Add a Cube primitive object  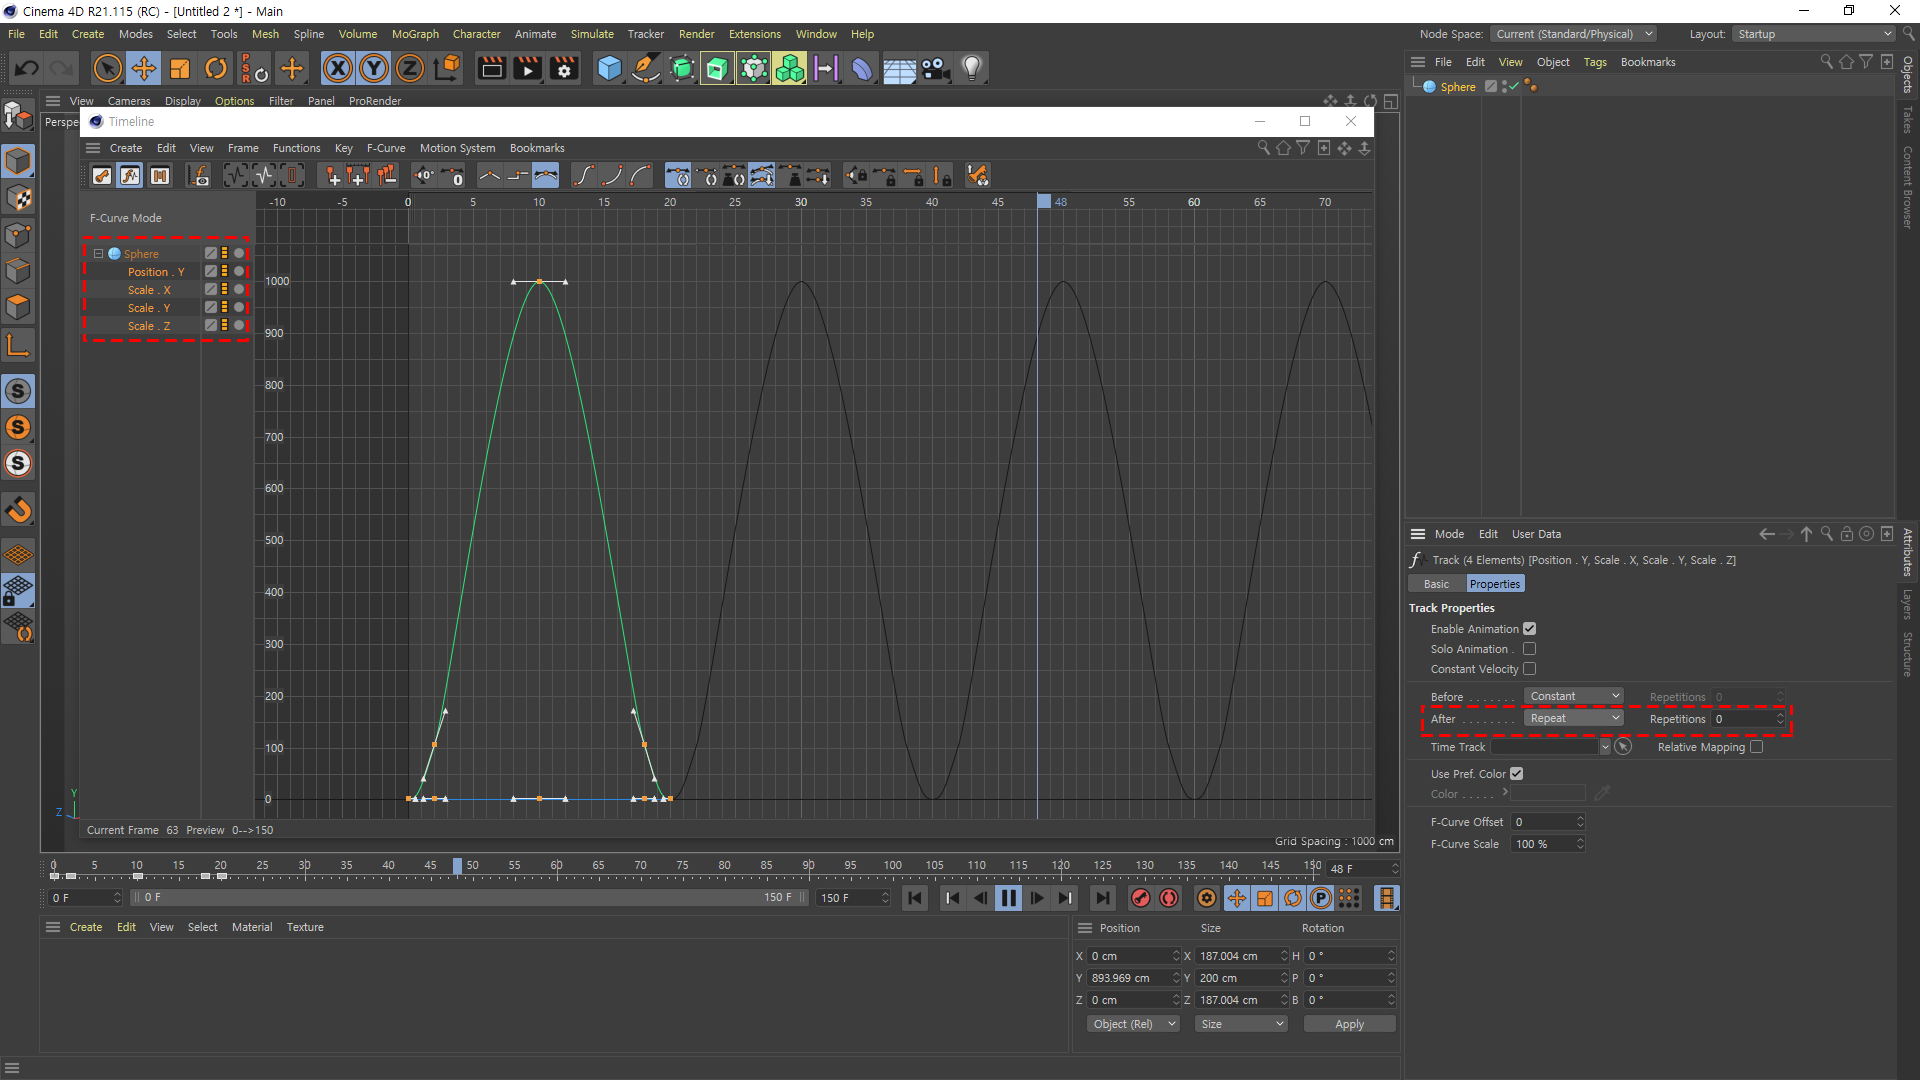click(609, 68)
